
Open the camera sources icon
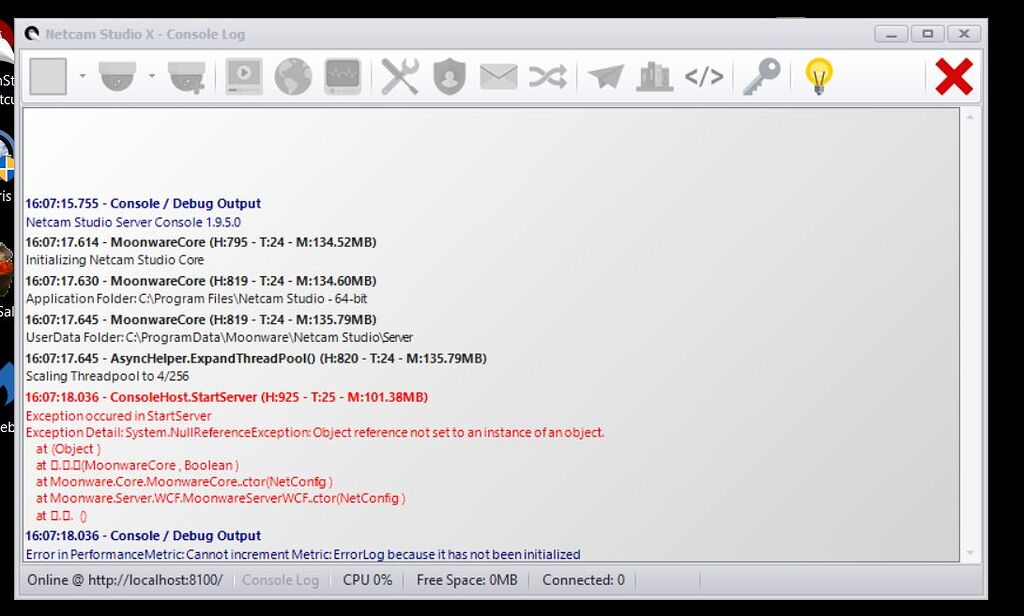click(x=116, y=77)
